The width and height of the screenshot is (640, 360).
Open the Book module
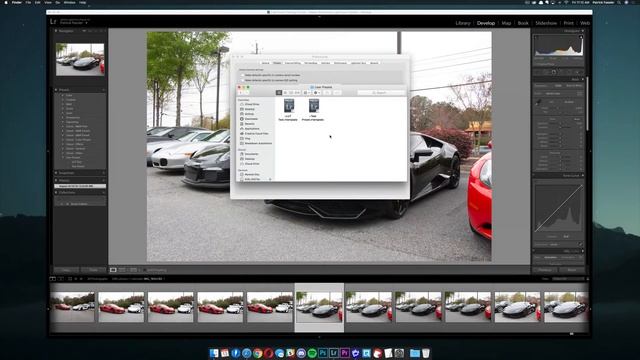click(523, 23)
